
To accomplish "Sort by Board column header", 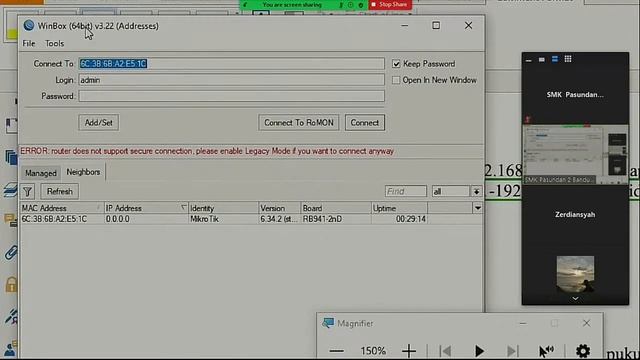I will pyautogui.click(x=336, y=208).
